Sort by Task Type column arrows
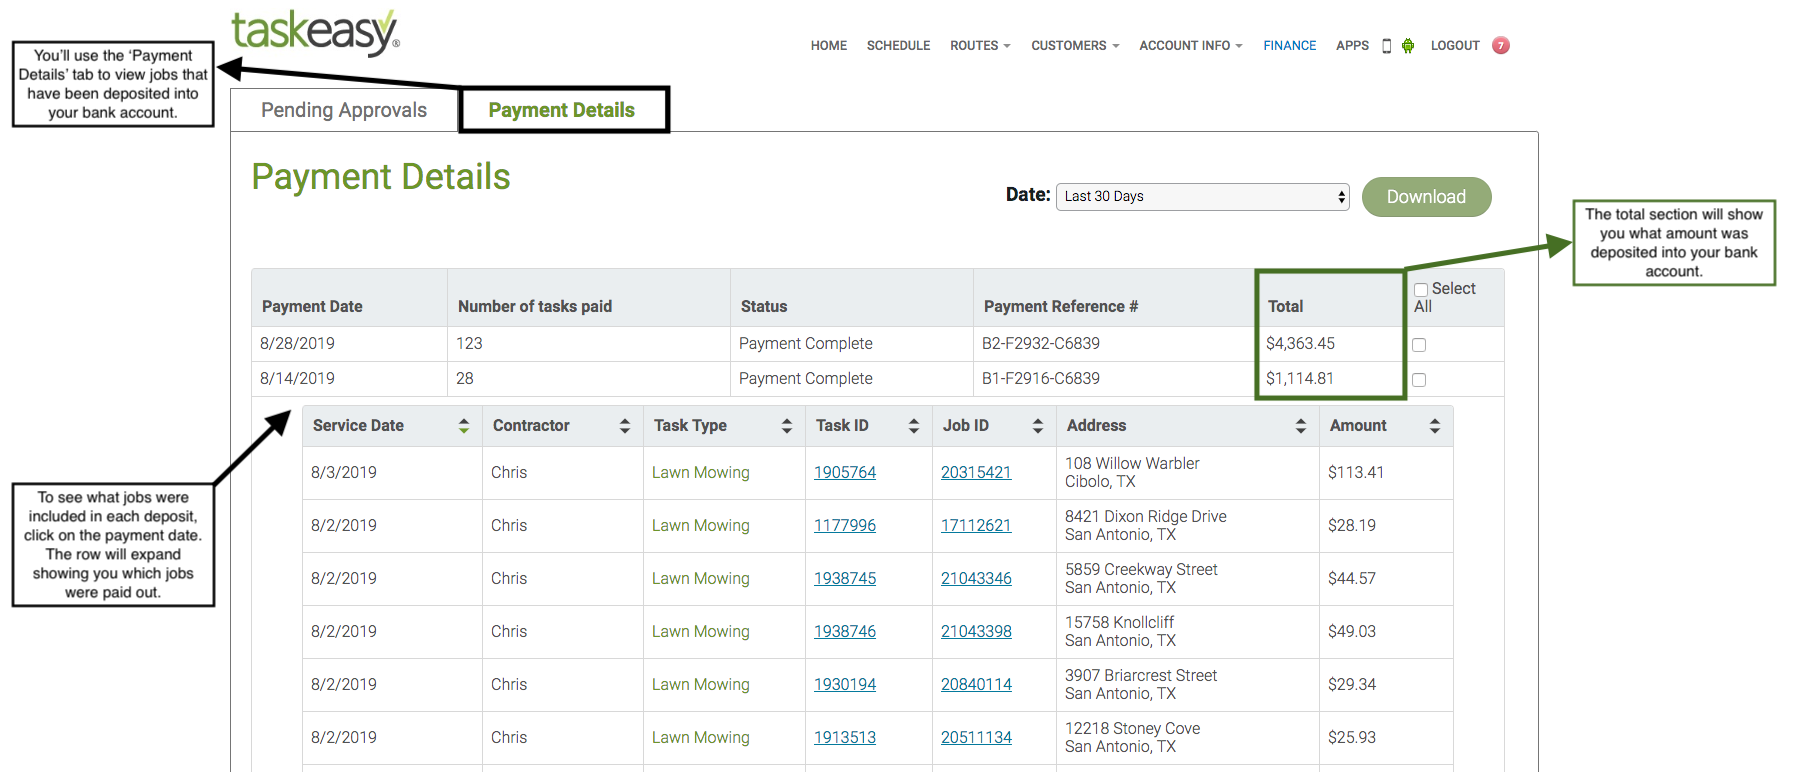This screenshot has height=772, width=1794. coord(787,426)
